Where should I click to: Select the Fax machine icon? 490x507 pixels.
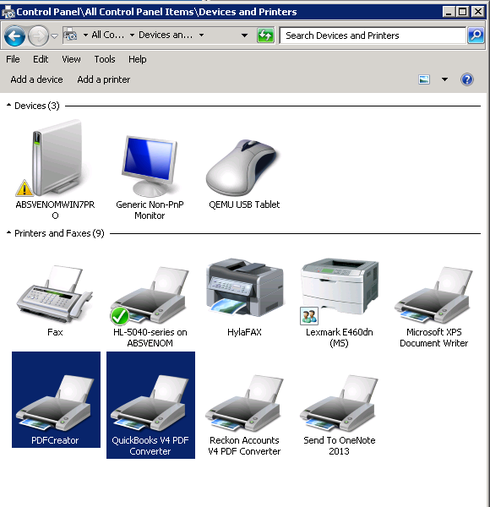(54, 294)
